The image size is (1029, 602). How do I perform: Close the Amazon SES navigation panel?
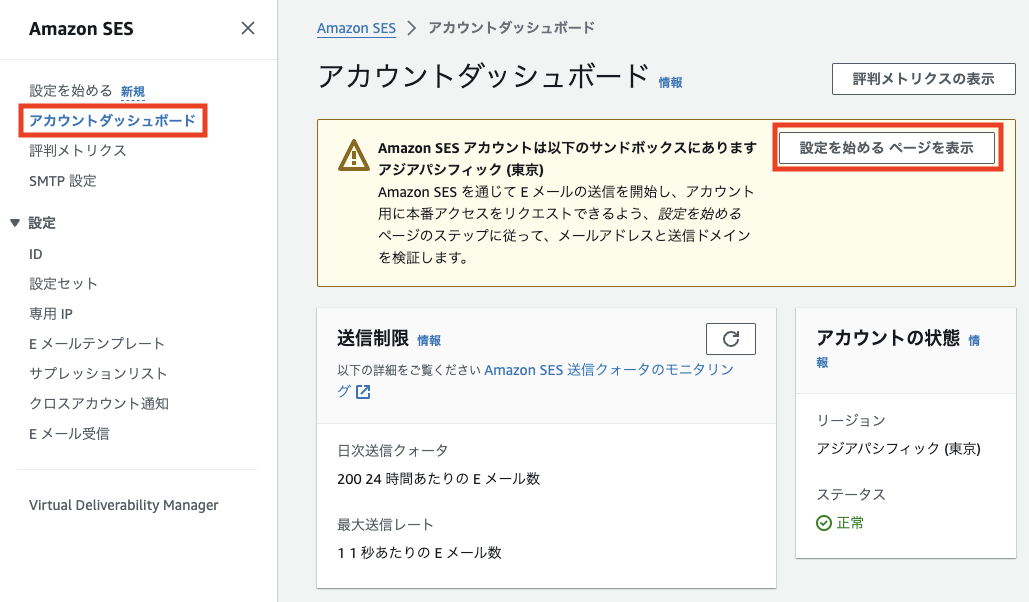point(248,28)
